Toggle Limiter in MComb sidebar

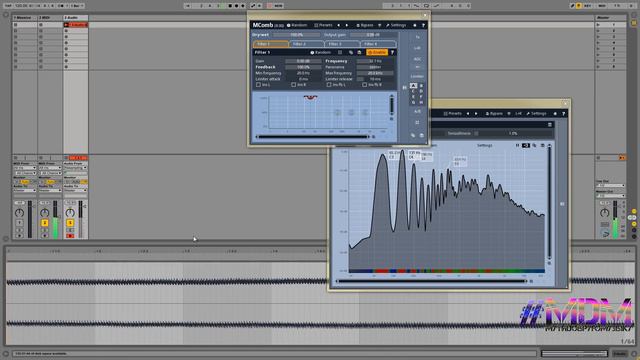(417, 76)
